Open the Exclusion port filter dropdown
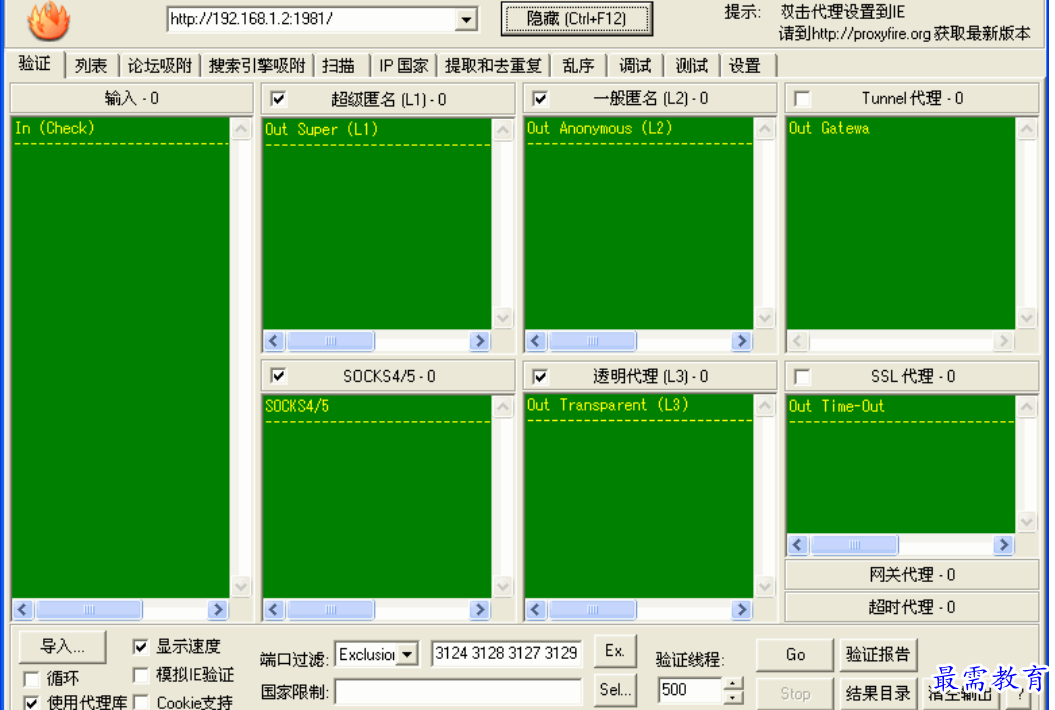 point(407,654)
